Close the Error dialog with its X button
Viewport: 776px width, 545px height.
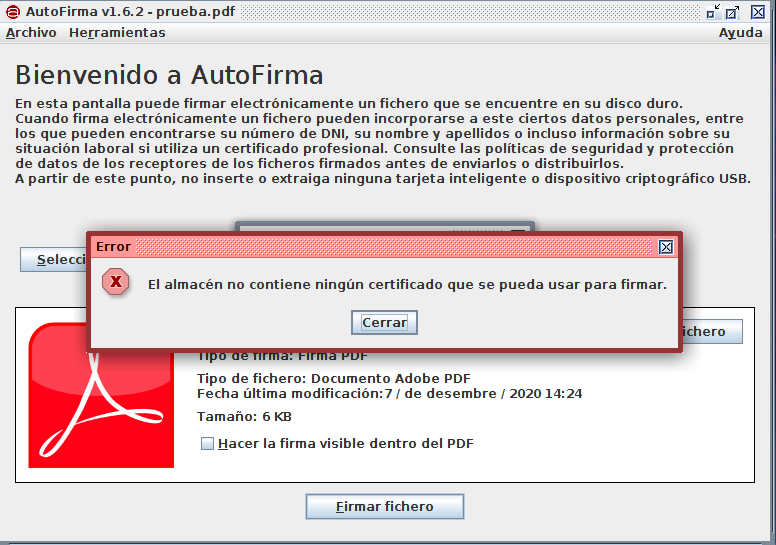tap(666, 246)
